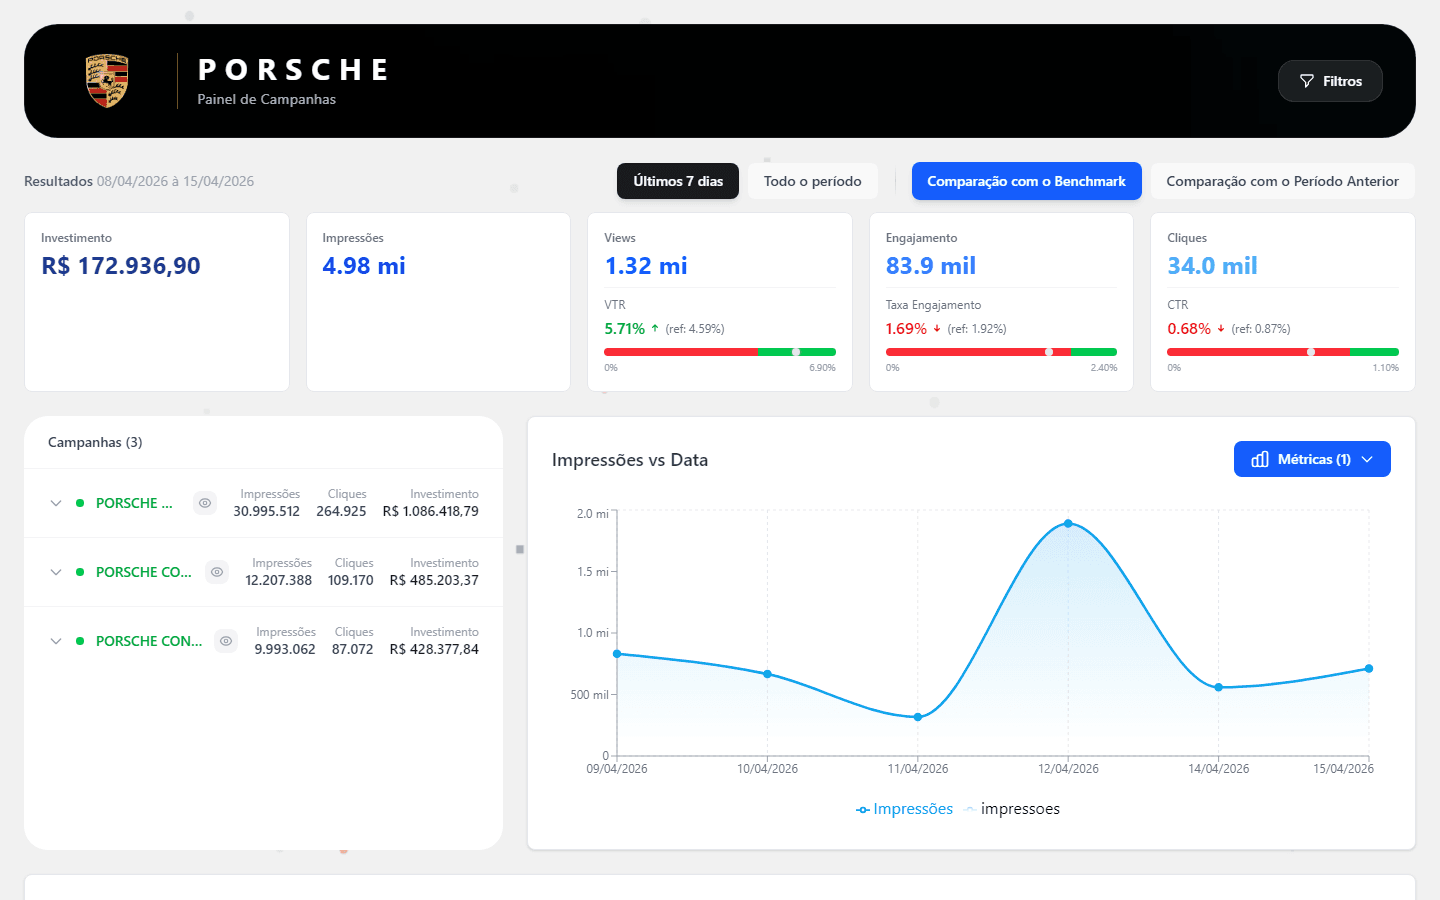Click the chart point at 15/04/2026

[1369, 669]
